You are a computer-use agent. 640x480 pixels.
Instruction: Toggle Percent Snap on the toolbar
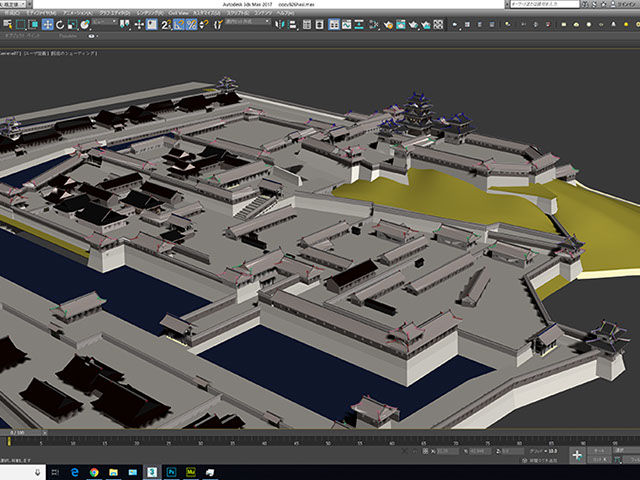click(191, 25)
